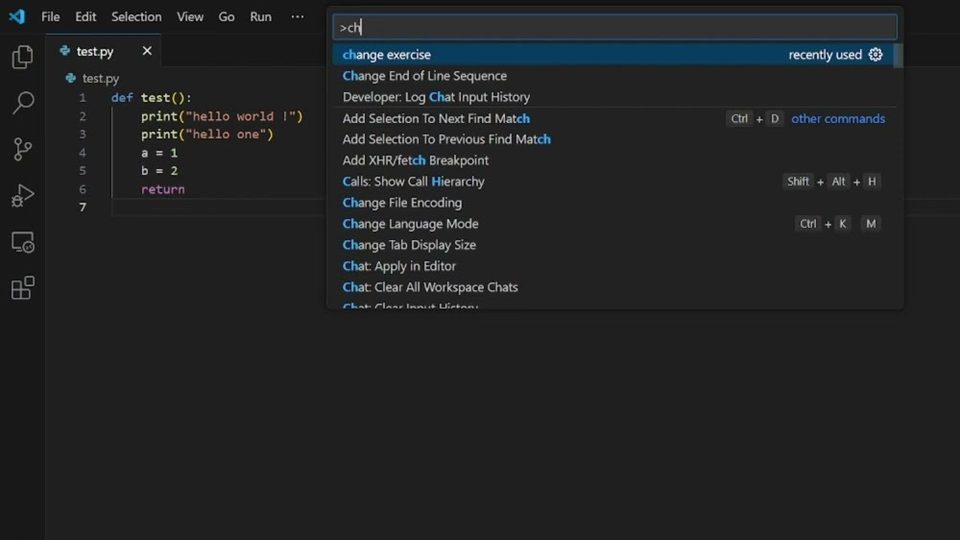Select Add XHR/fetch Breakpoint command
This screenshot has width=960, height=540.
(613, 160)
